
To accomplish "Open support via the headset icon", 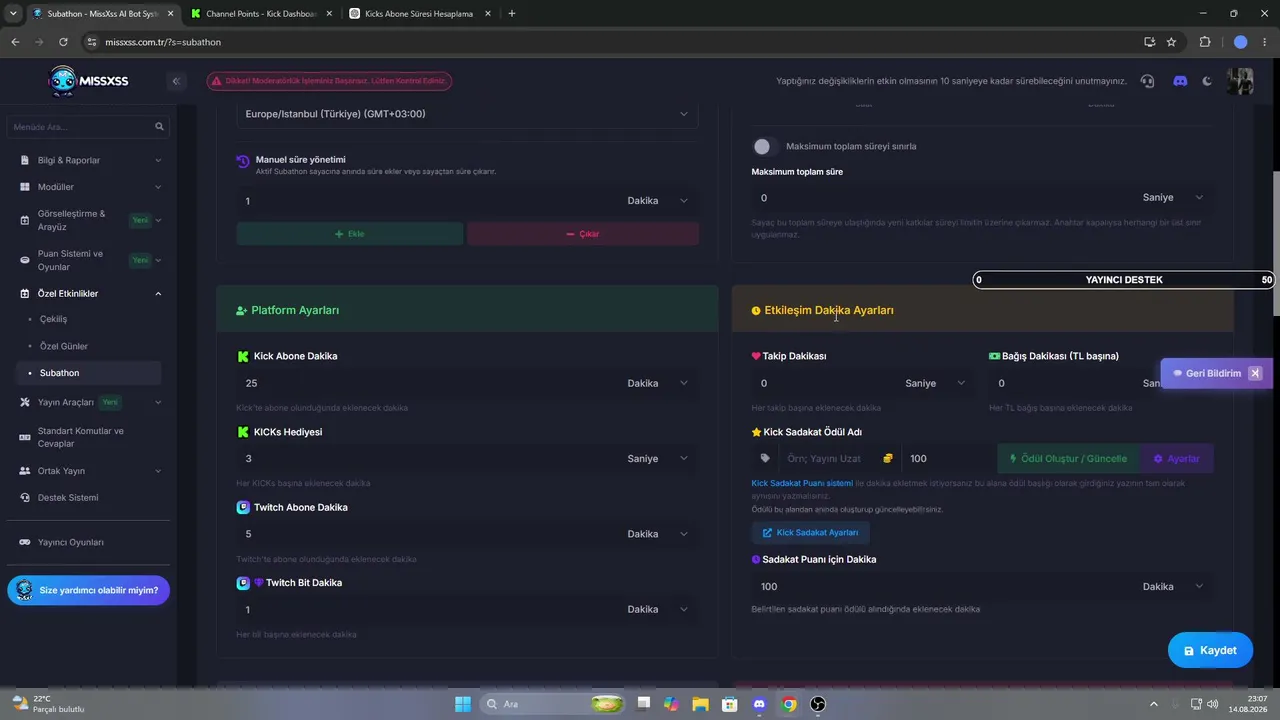I will (x=1147, y=81).
